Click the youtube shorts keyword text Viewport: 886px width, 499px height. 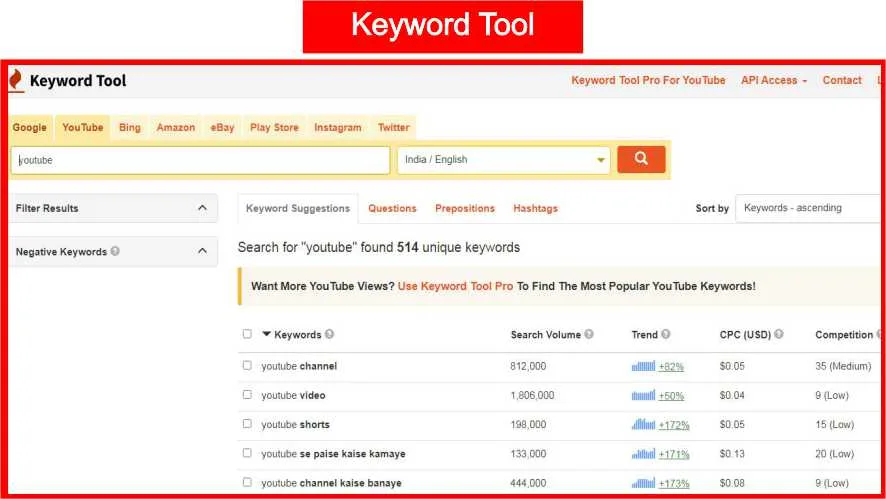click(x=295, y=424)
